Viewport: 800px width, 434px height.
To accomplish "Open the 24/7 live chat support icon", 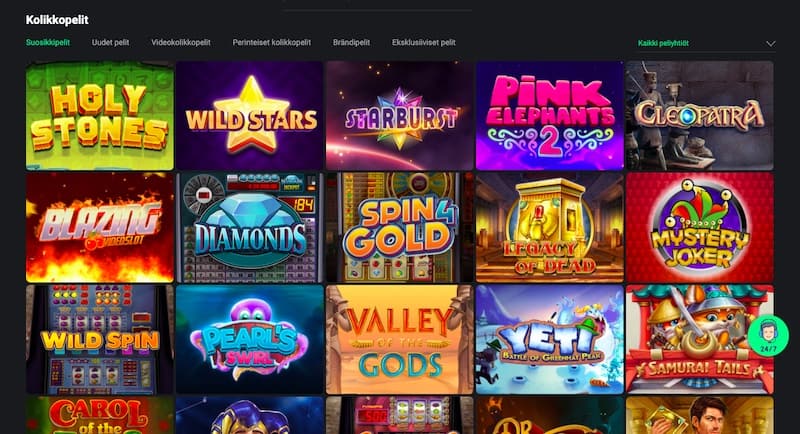I will [x=768, y=336].
